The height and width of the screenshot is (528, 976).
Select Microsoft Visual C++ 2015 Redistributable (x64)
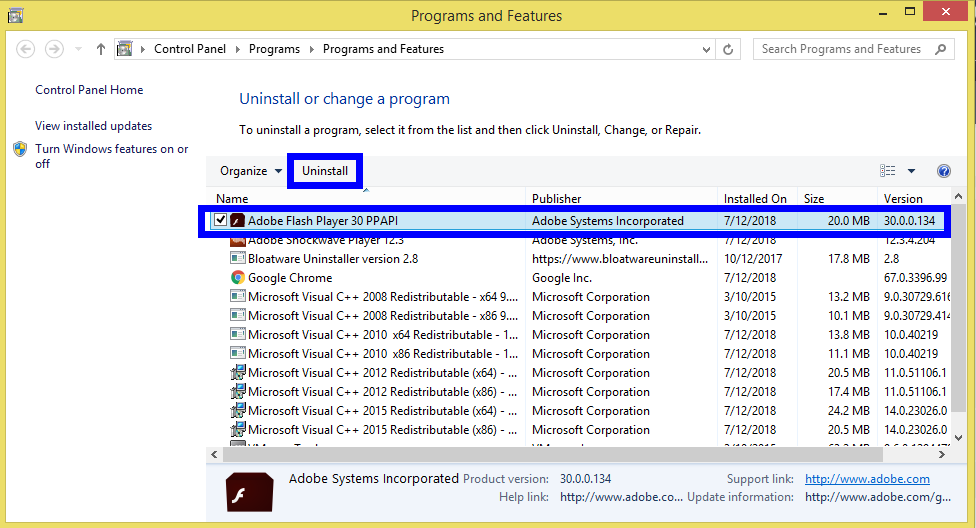[383, 411]
